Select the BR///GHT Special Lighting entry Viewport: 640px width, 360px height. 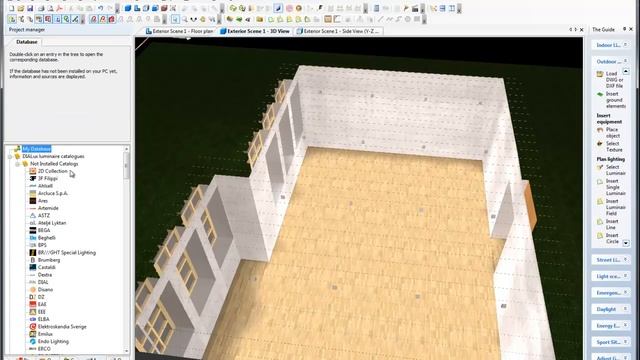(67, 253)
